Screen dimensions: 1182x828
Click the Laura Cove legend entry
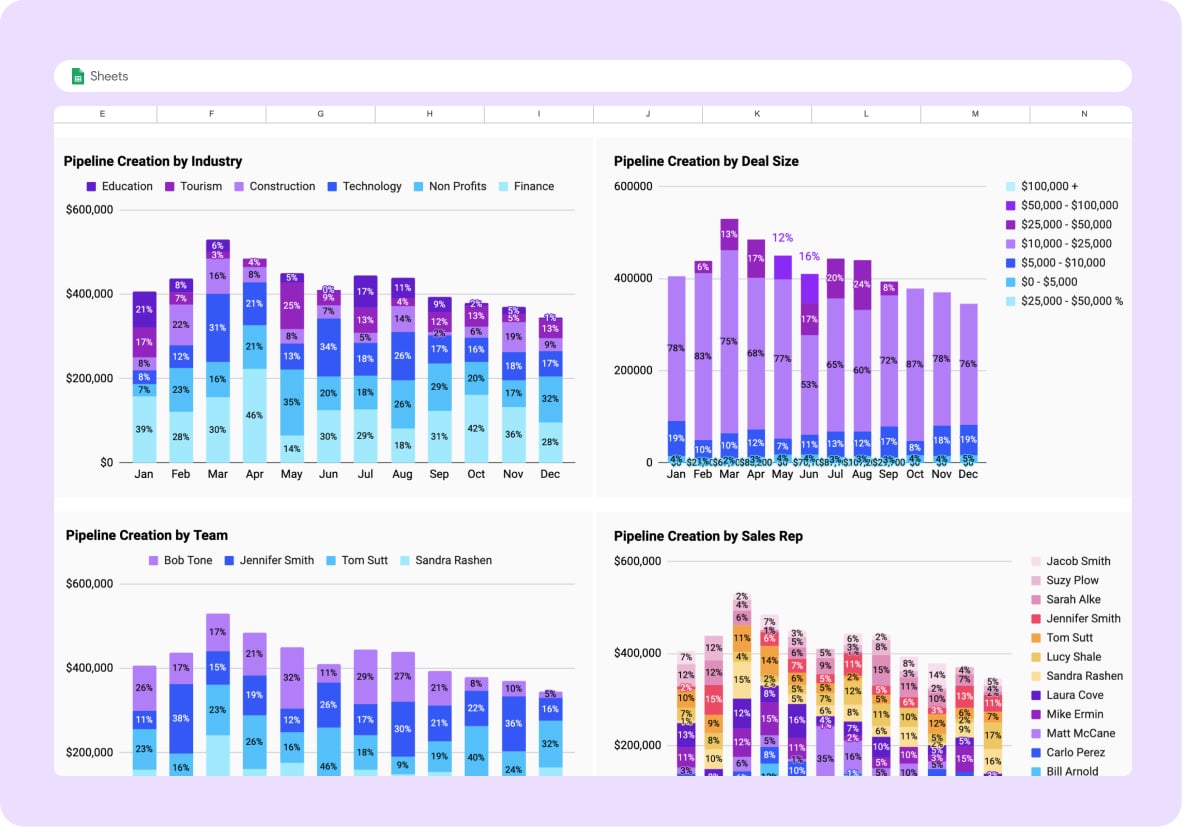pos(1074,695)
